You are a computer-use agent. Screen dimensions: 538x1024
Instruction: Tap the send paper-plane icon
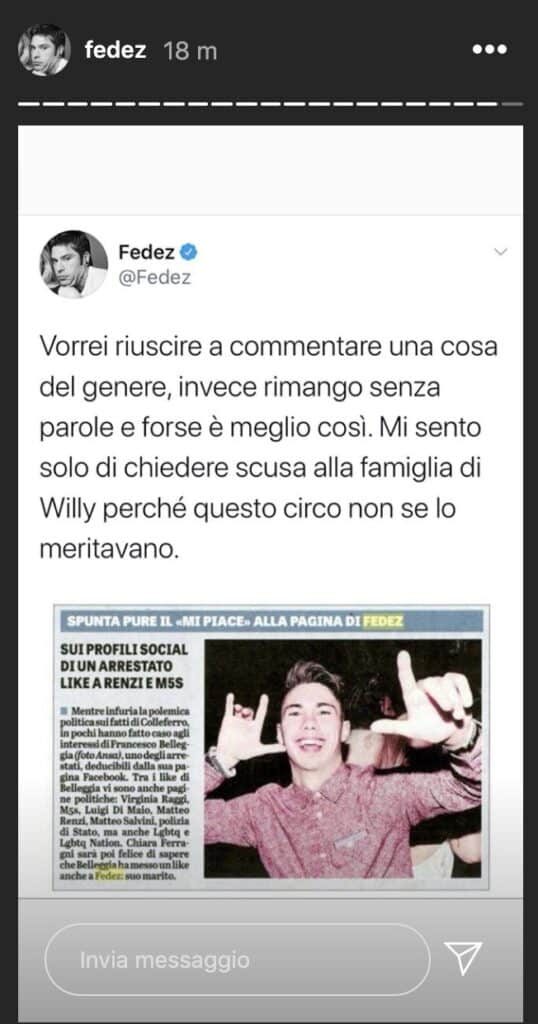pyautogui.click(x=462, y=958)
